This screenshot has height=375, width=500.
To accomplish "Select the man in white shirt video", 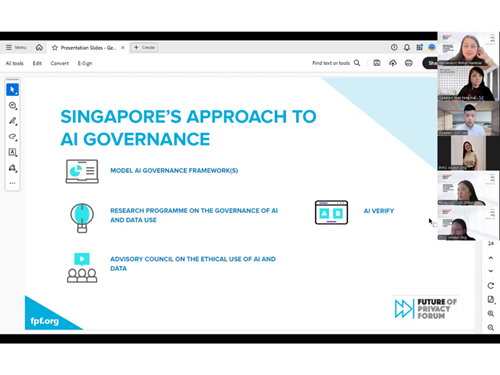I will tap(468, 118).
